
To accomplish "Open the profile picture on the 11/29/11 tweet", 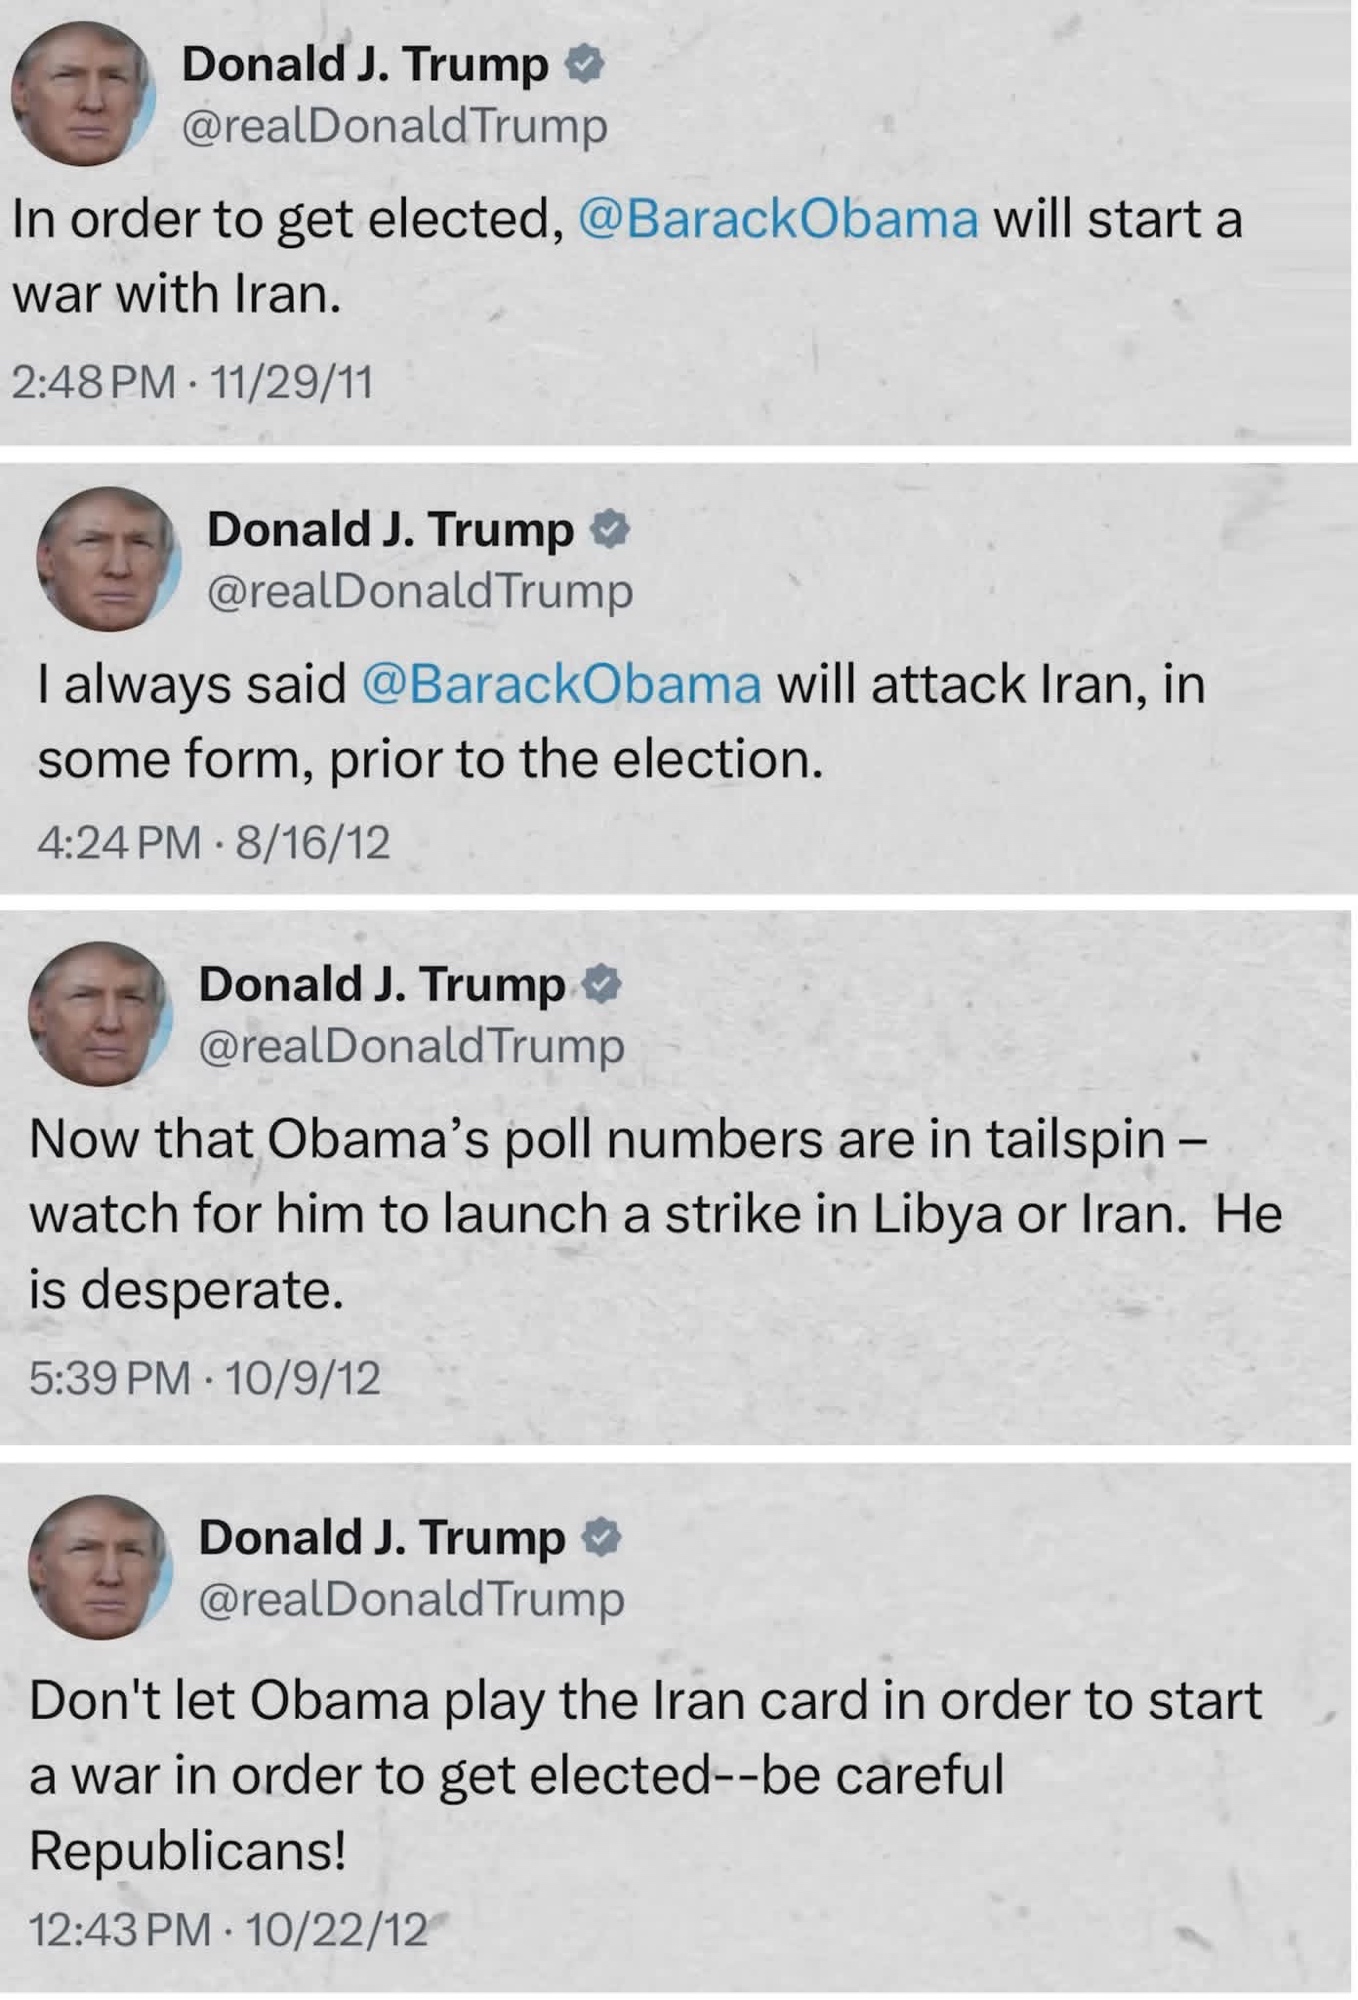I will pyautogui.click(x=83, y=94).
